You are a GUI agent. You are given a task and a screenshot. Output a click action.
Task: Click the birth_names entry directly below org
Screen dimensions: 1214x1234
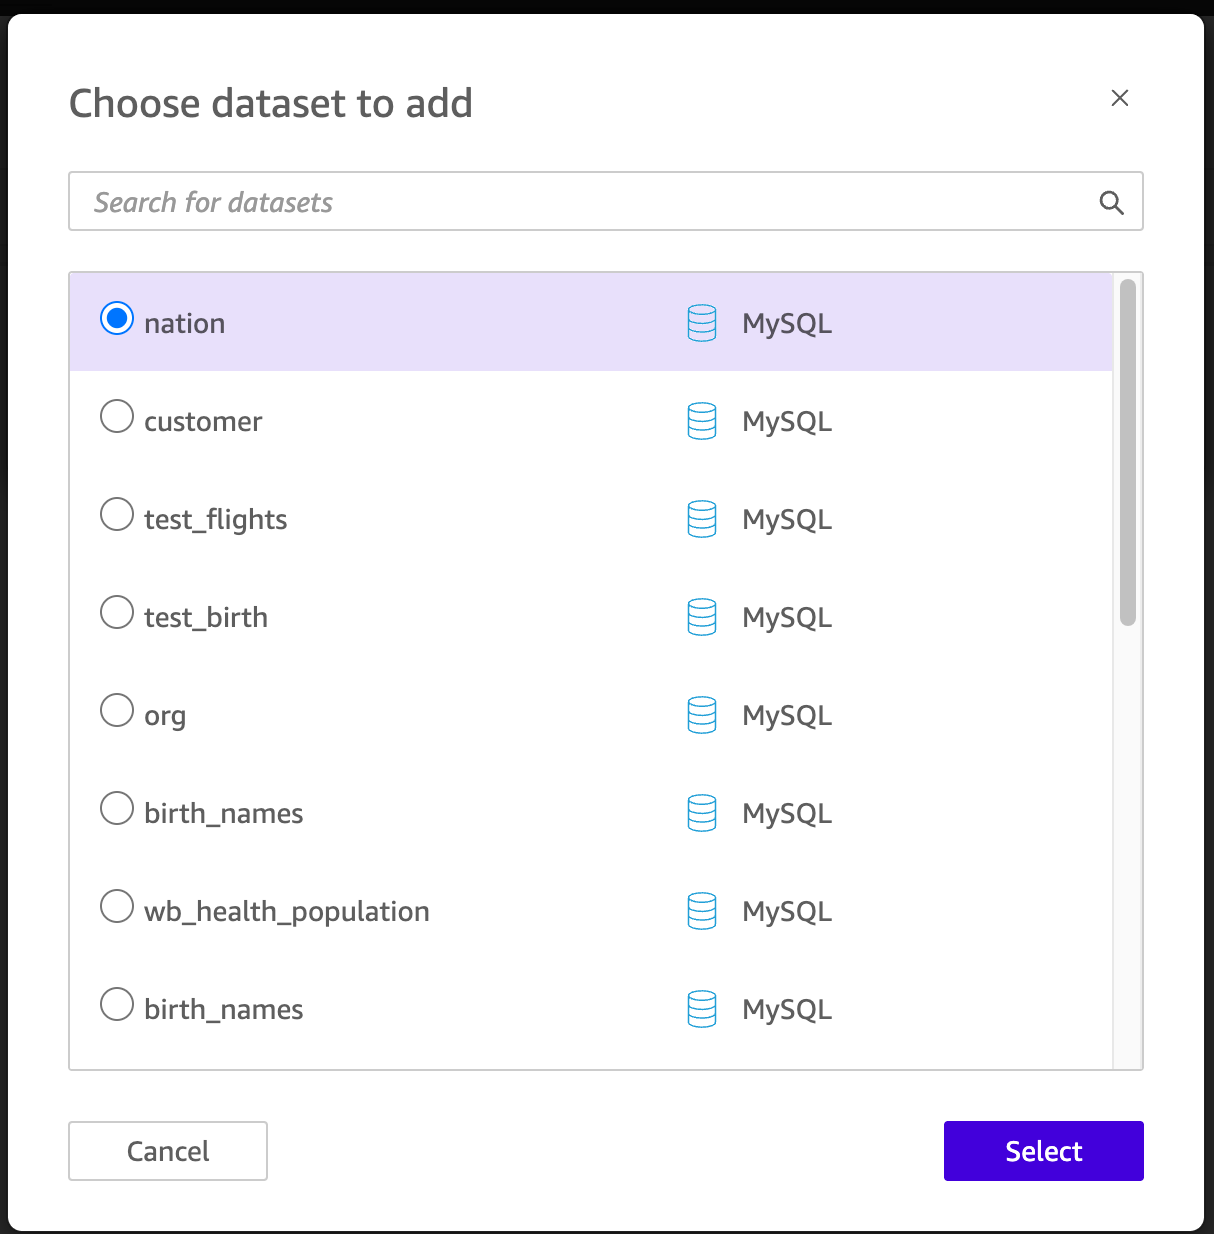click(223, 814)
